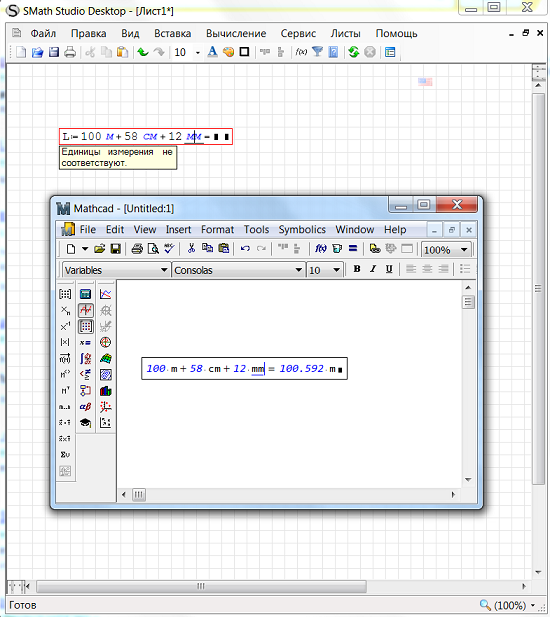Open Consolas font dropdown in Mathcad
550x617 pixels.
(299, 270)
